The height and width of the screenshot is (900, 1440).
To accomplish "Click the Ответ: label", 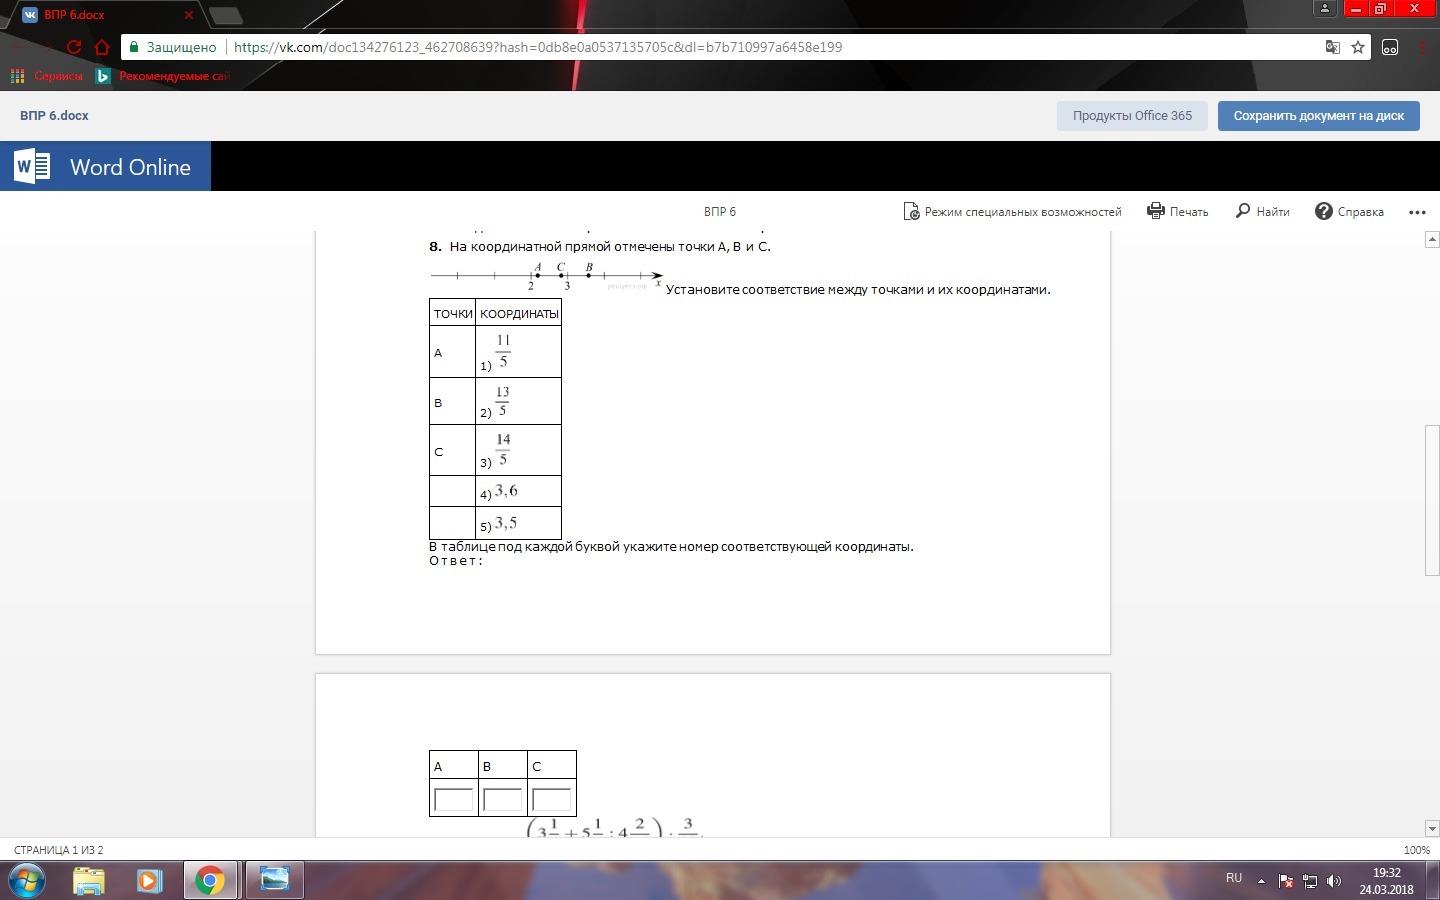I will tap(456, 560).
